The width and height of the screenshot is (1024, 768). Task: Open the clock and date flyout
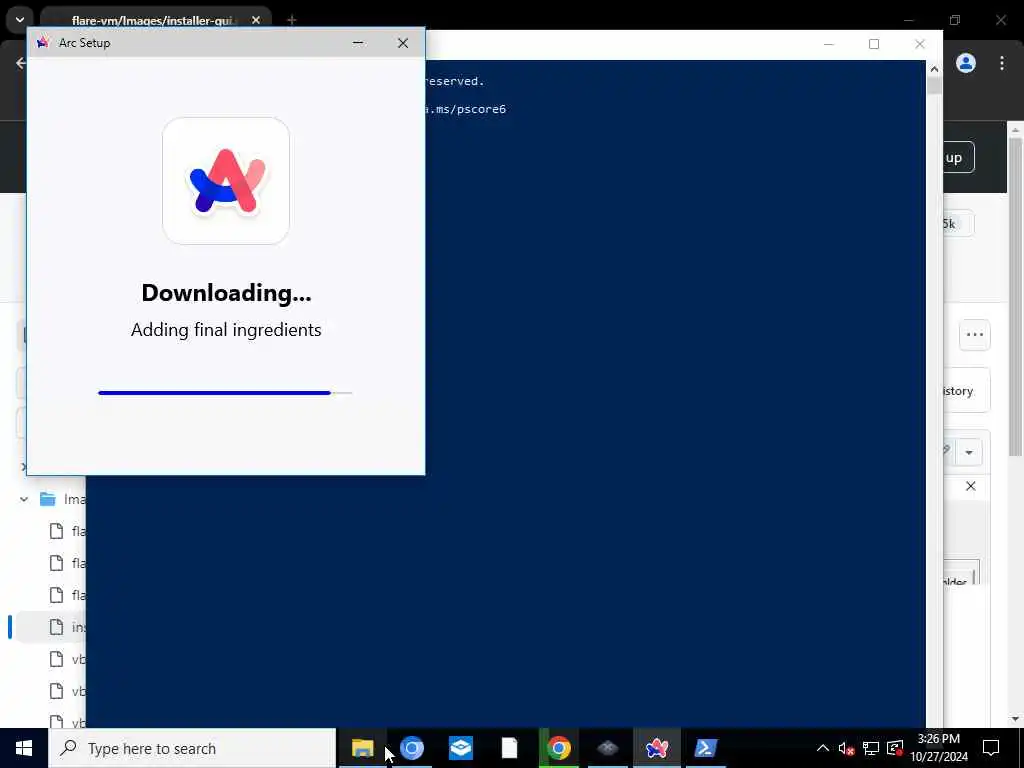pyautogui.click(x=939, y=748)
